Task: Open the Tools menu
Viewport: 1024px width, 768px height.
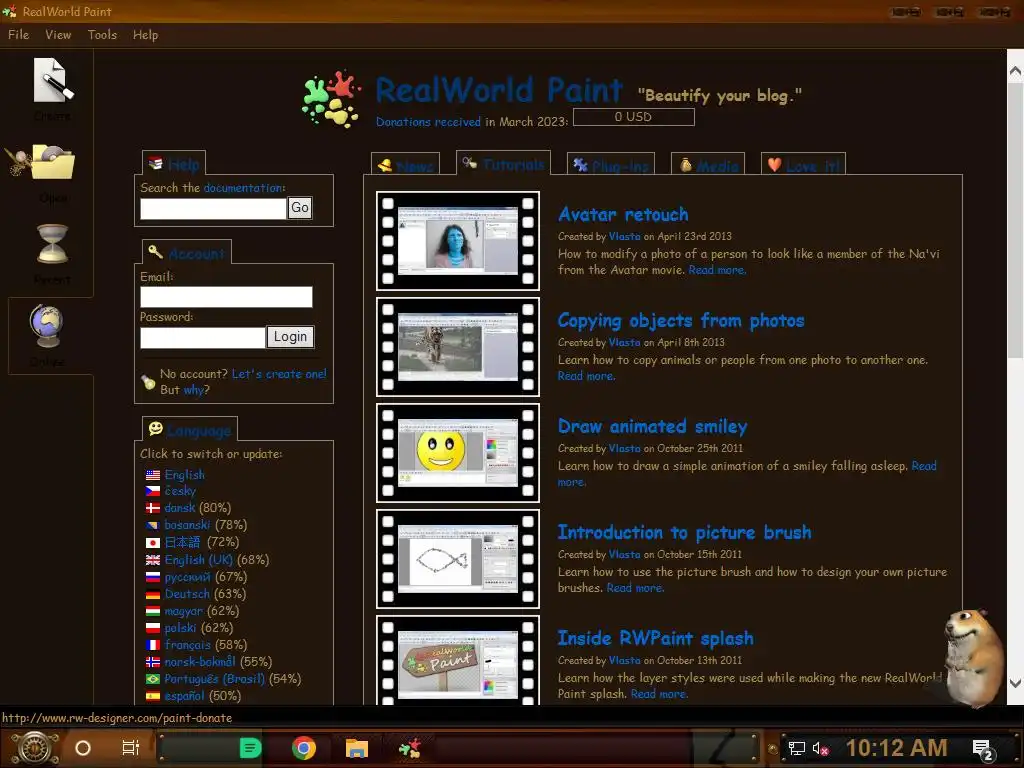Action: [x=103, y=35]
